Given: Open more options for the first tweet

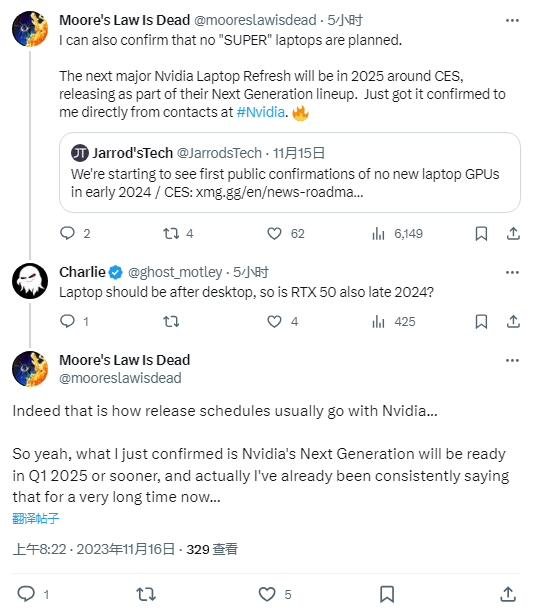Looking at the screenshot, I should [x=512, y=20].
